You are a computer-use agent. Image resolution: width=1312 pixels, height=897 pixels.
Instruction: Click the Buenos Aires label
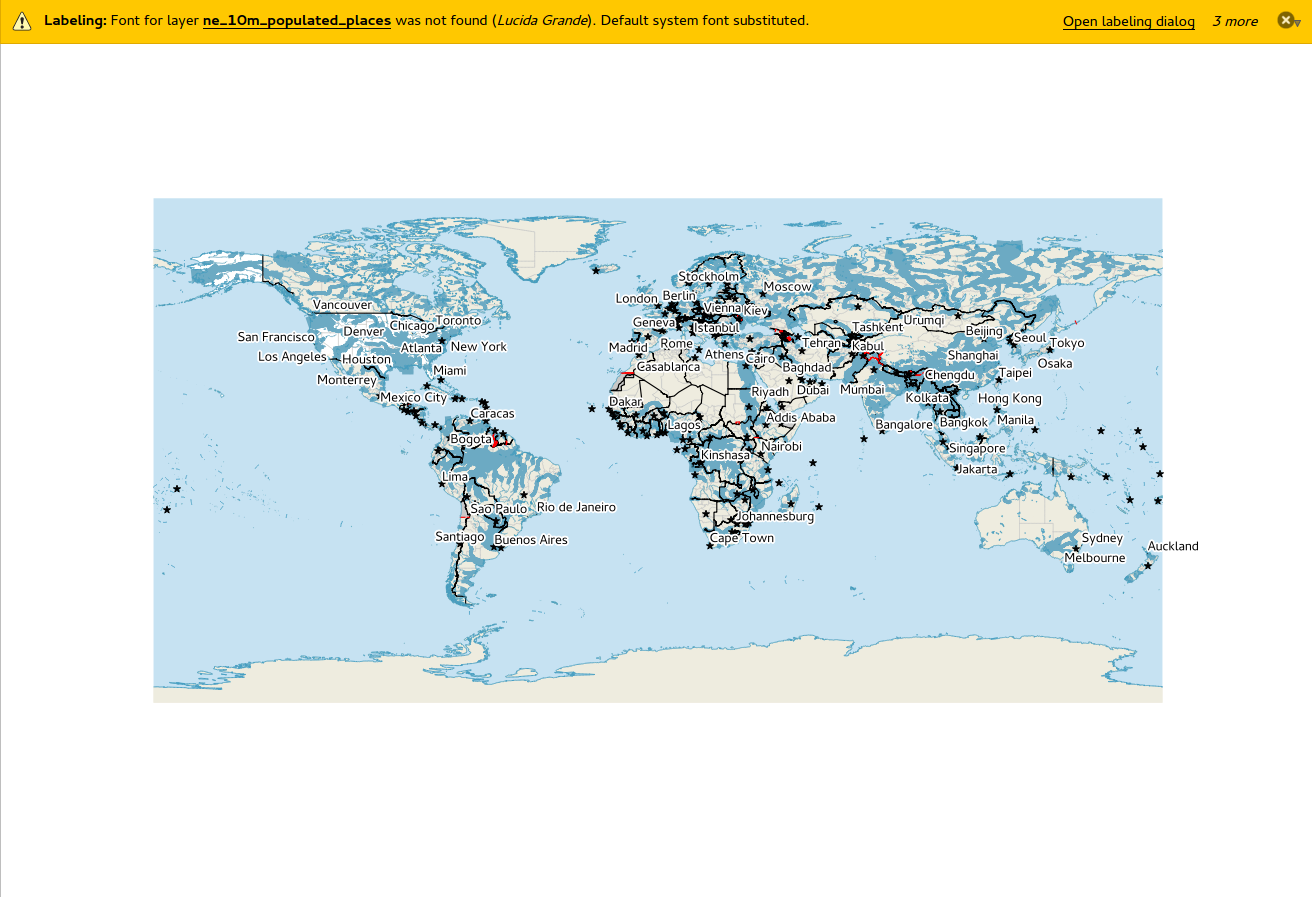click(531, 541)
